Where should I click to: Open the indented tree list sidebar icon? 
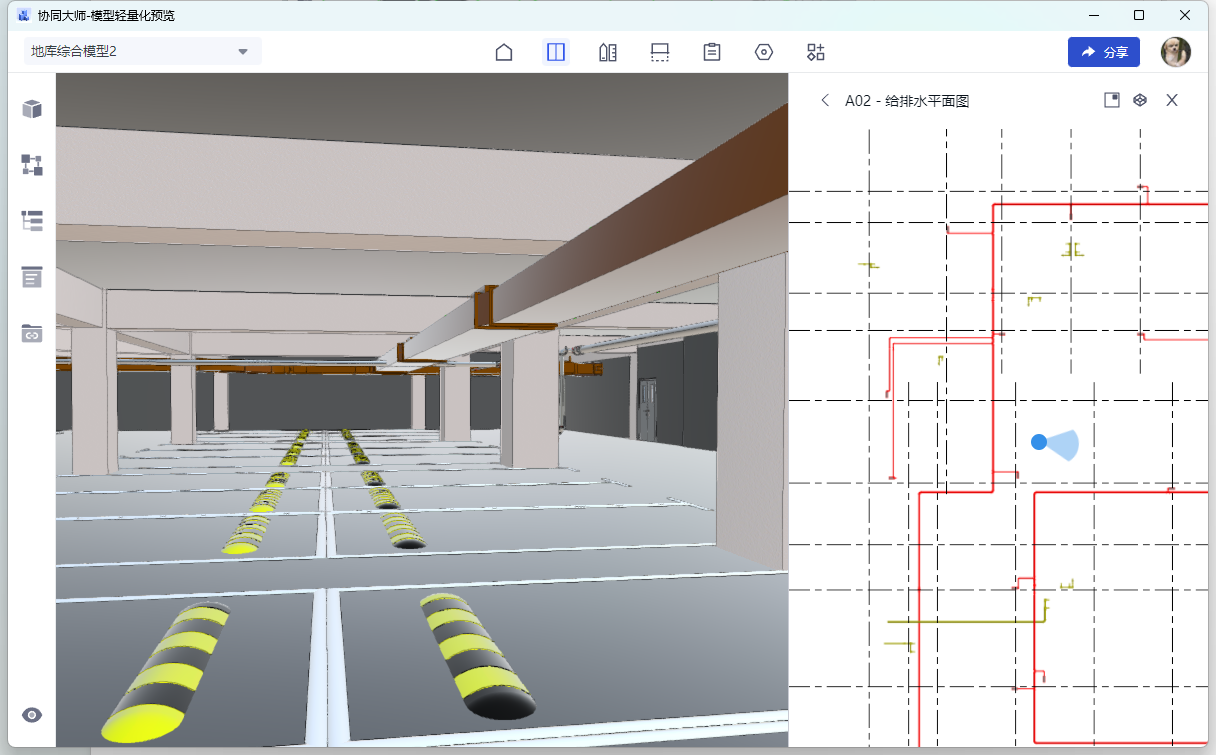32,221
